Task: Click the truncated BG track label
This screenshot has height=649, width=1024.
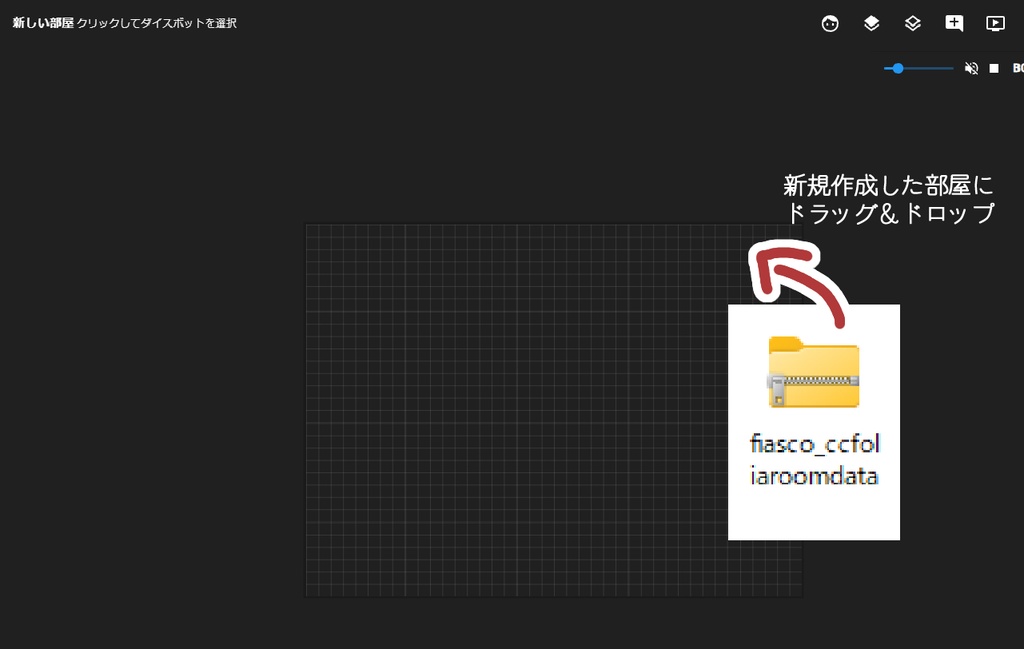Action: coord(1018,68)
